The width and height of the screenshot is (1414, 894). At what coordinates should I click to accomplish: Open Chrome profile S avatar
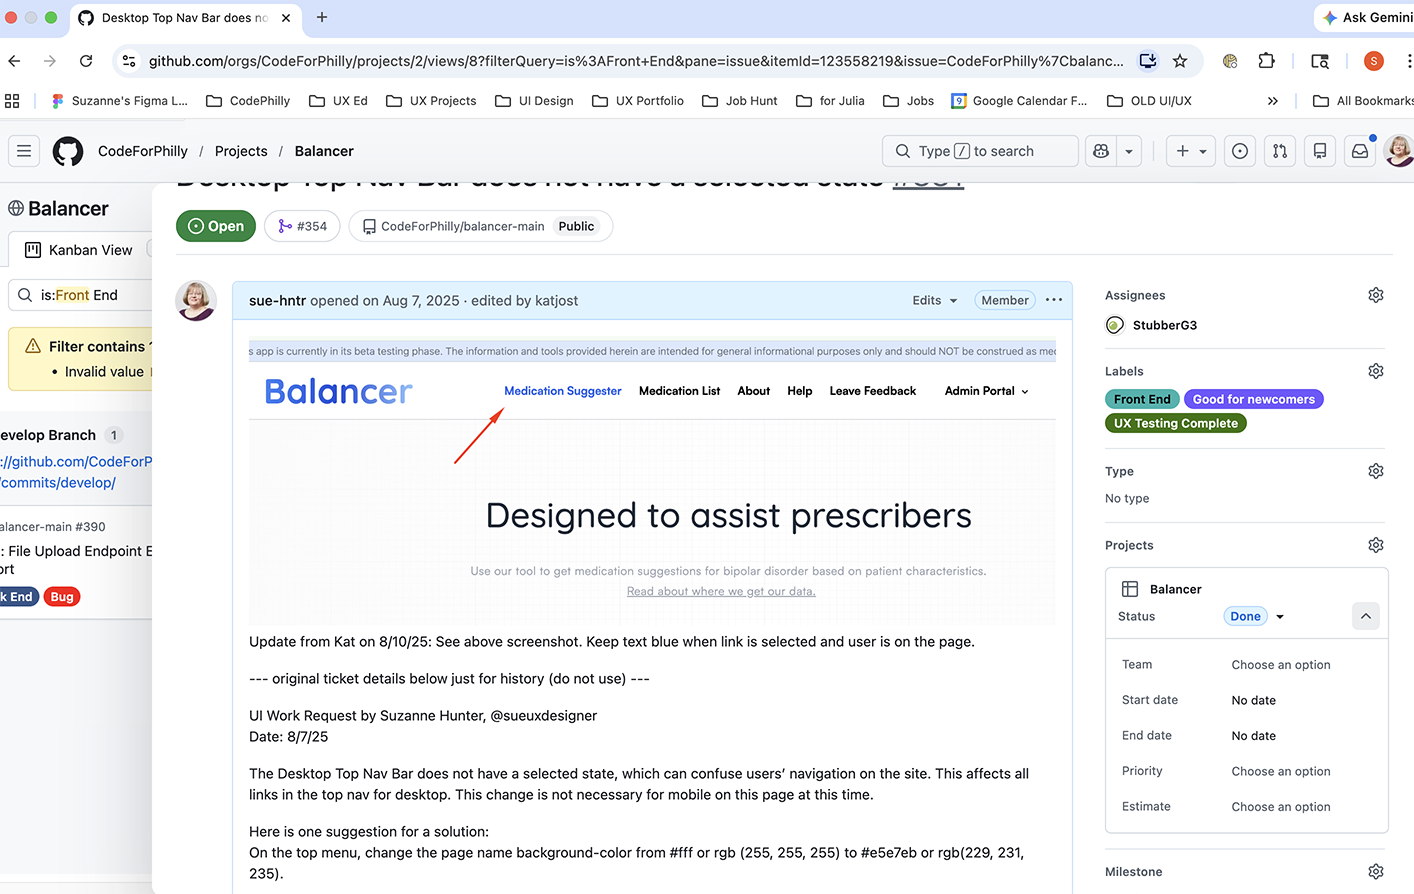coord(1374,61)
